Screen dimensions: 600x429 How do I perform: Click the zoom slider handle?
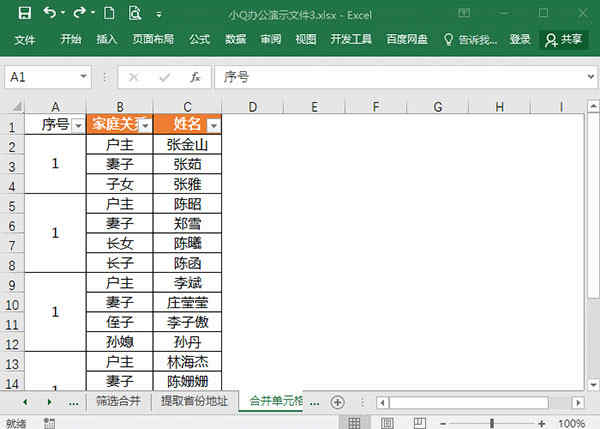(492, 423)
